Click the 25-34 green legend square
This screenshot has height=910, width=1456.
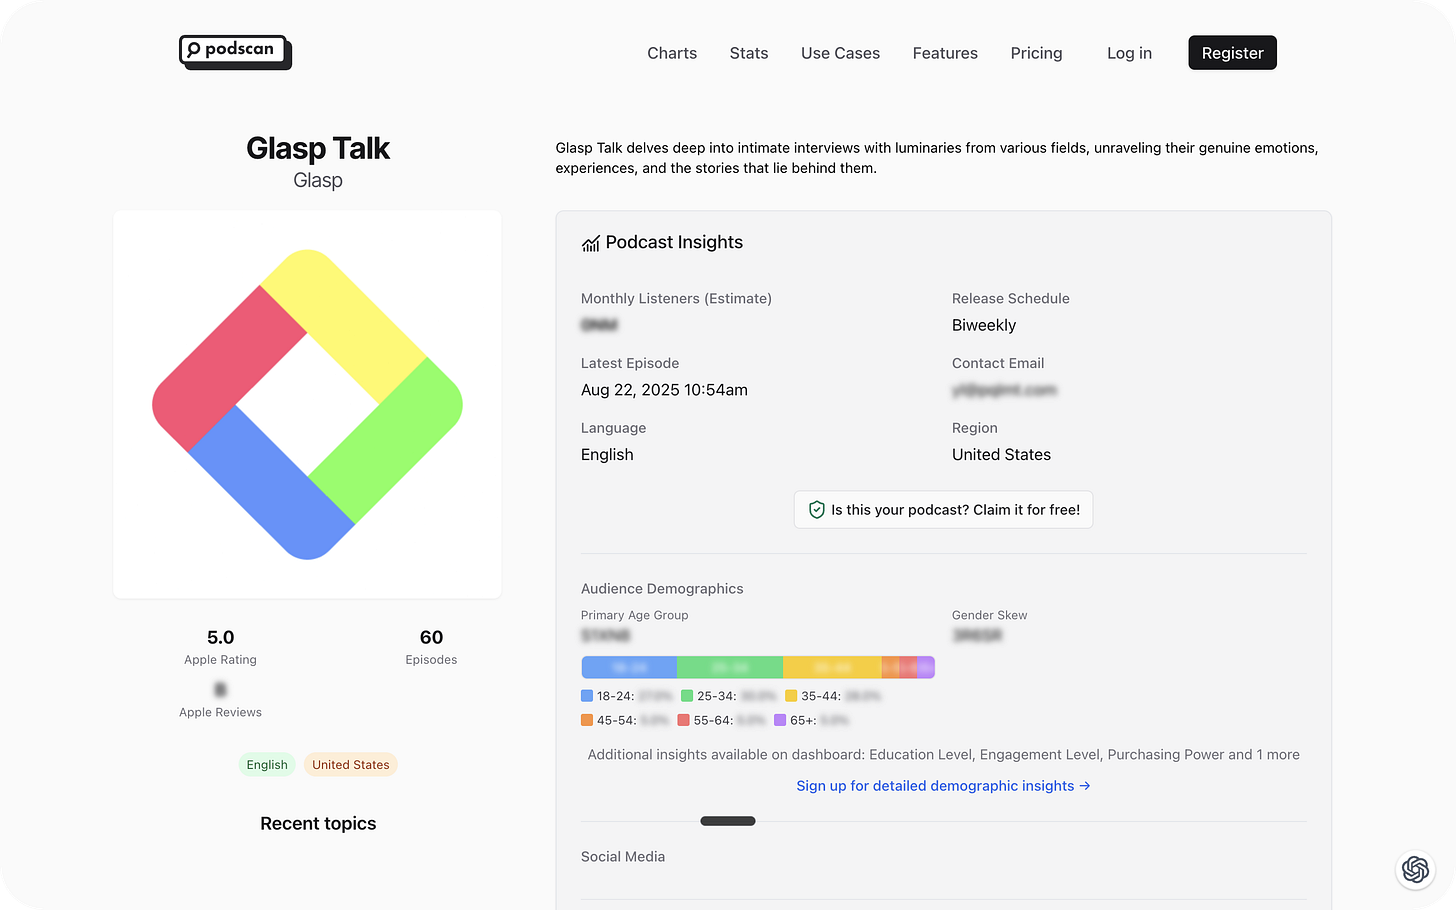coord(687,696)
